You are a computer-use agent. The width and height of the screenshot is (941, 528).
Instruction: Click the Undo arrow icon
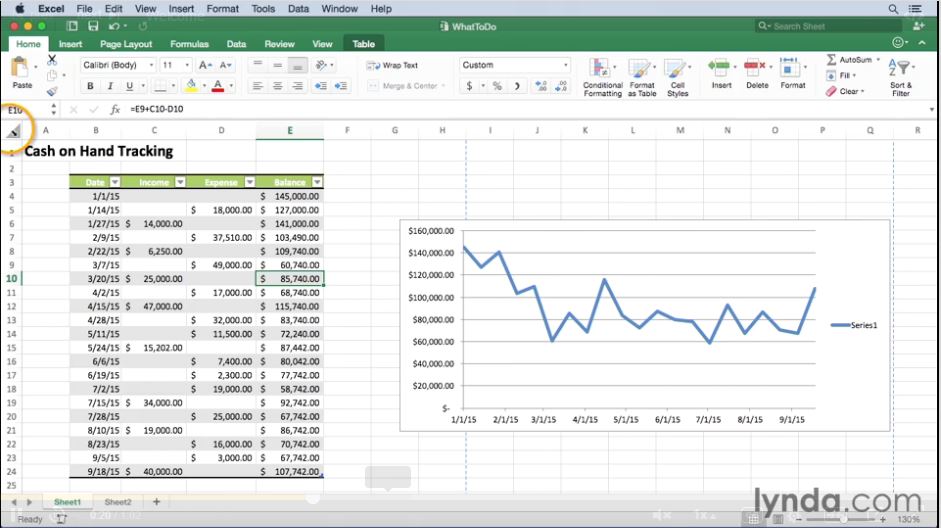tap(113, 26)
